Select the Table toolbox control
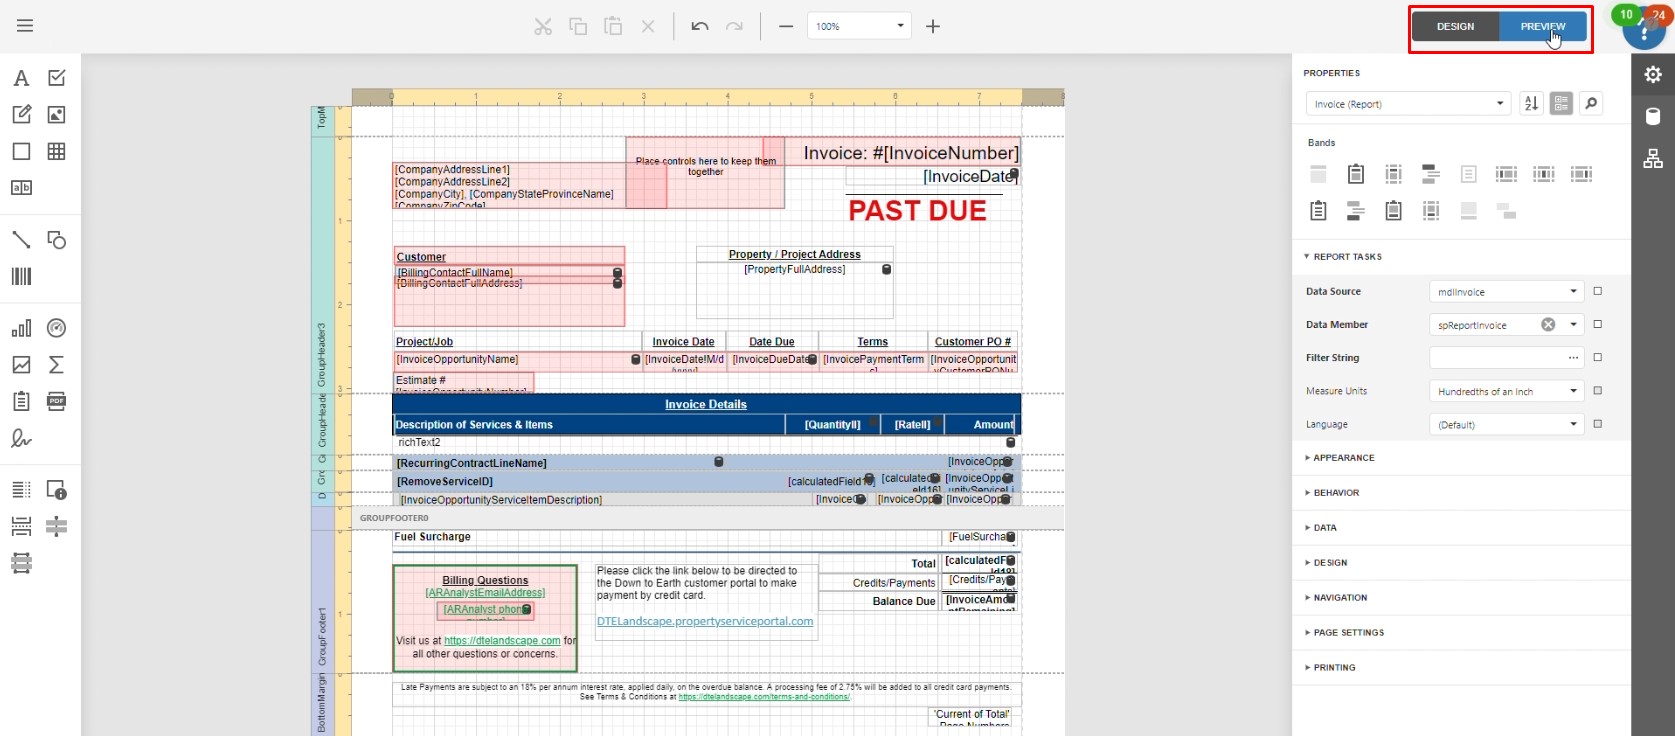The image size is (1675, 736). 57,151
